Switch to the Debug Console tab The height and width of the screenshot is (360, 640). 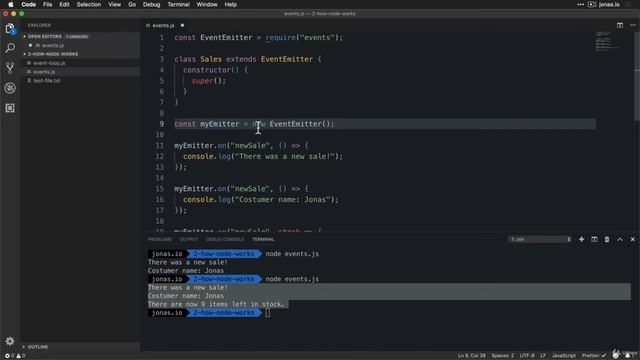[x=225, y=239]
